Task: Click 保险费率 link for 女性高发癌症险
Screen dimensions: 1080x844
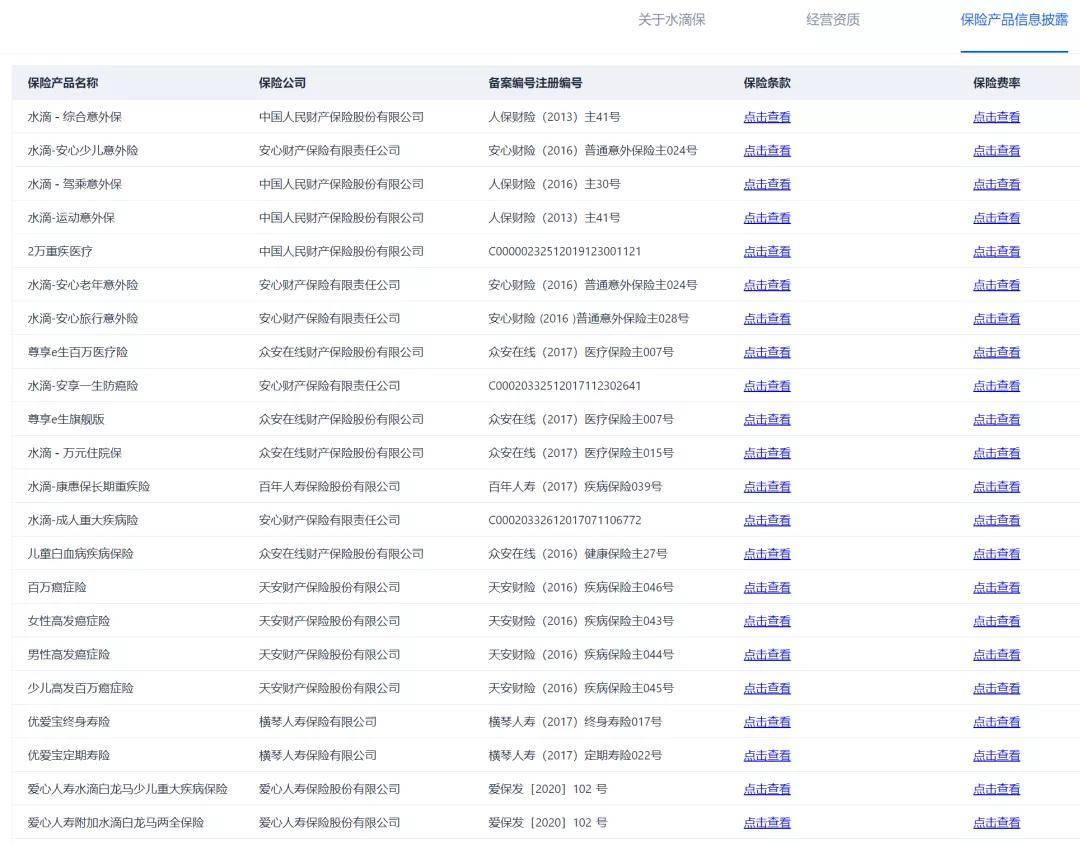Action: click(996, 621)
